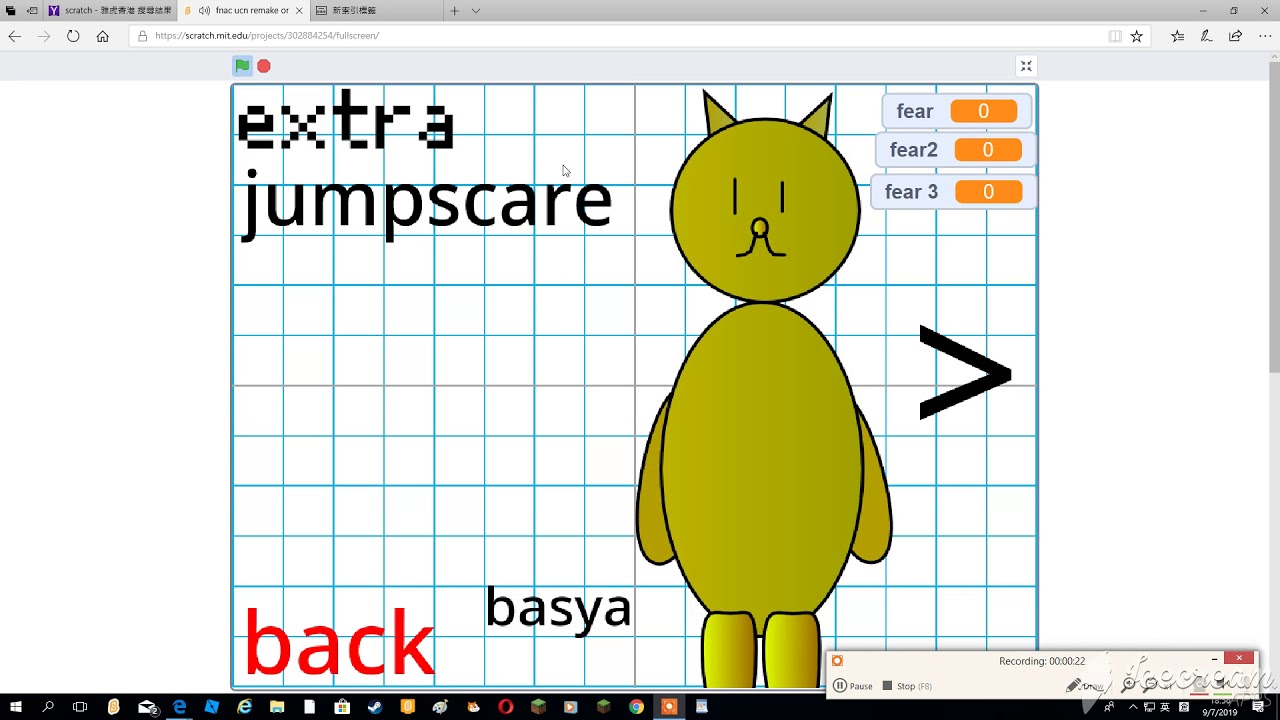
Task: Click the recorder zoom in magnifier
Action: coord(1128,685)
